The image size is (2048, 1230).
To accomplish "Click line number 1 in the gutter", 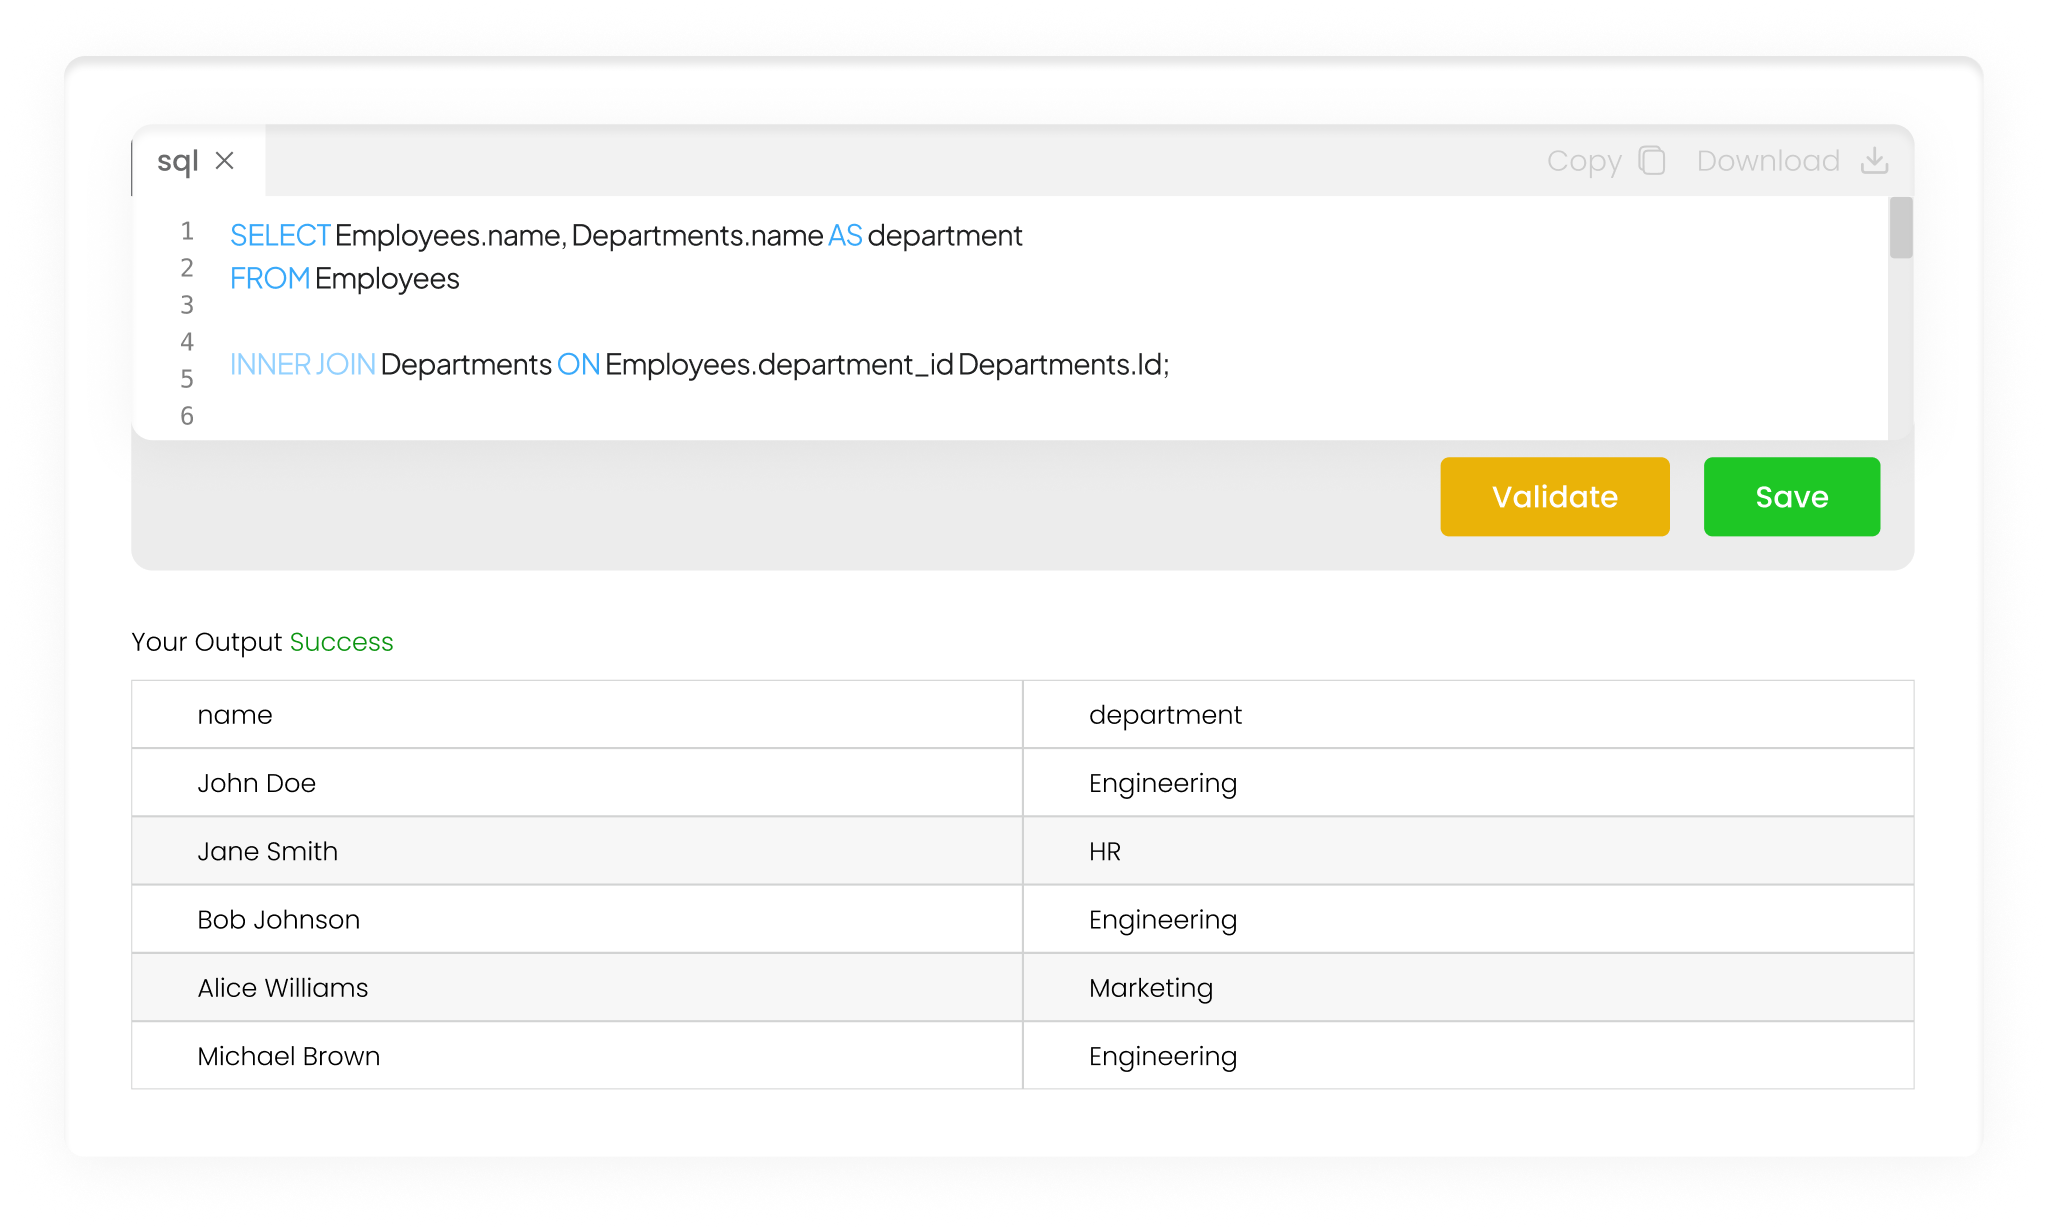I will point(187,231).
